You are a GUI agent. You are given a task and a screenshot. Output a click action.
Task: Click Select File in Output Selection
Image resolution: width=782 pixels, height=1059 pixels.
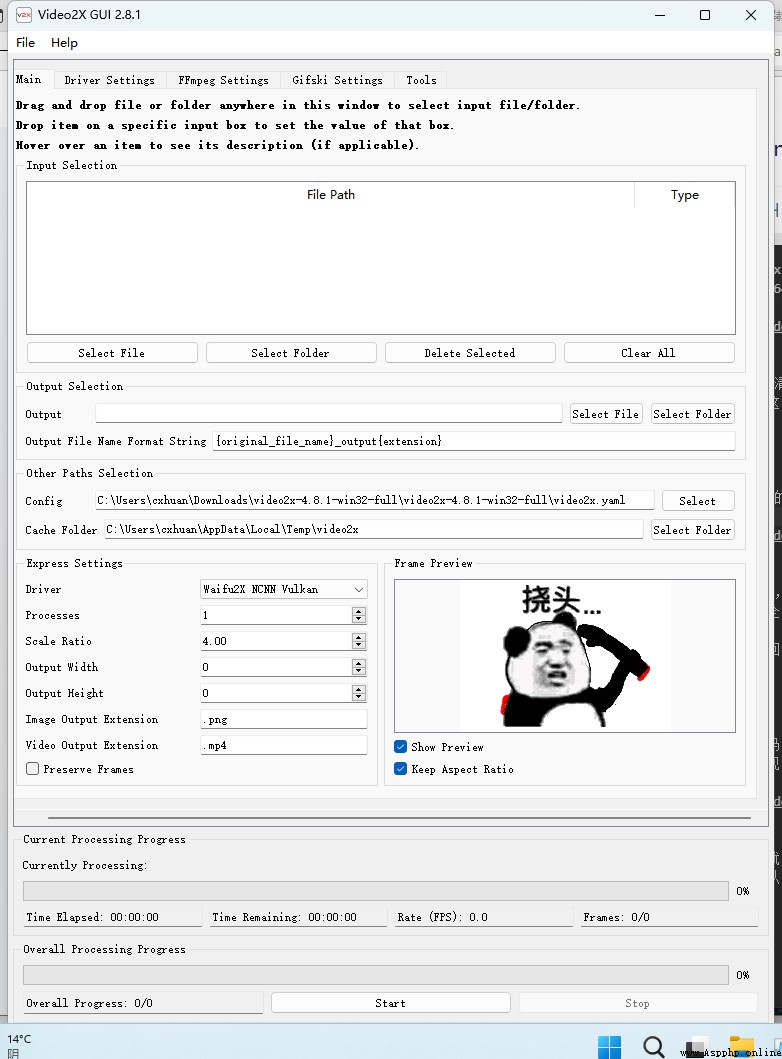coord(606,414)
